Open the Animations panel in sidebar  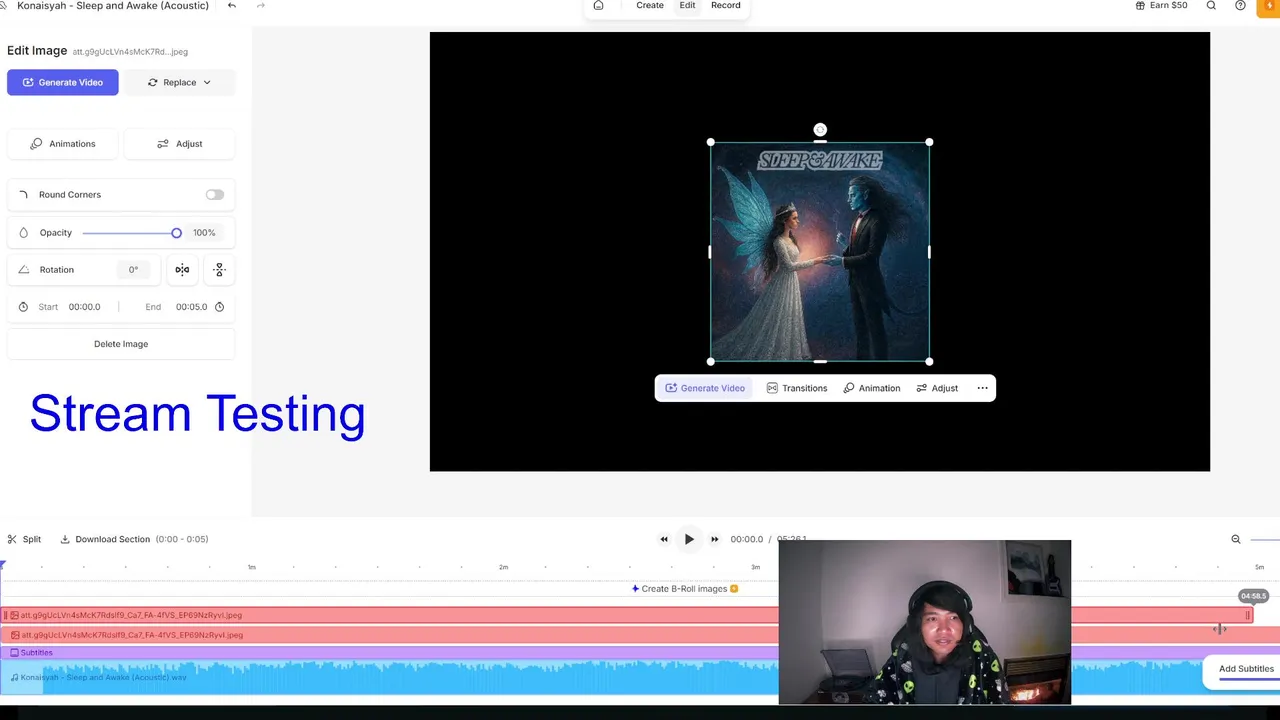point(63,144)
